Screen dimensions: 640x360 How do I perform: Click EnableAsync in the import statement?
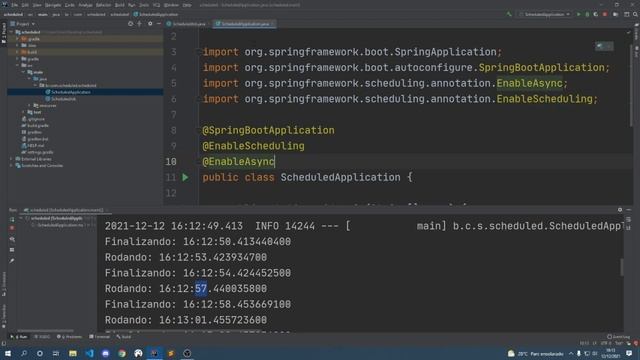click(x=529, y=83)
